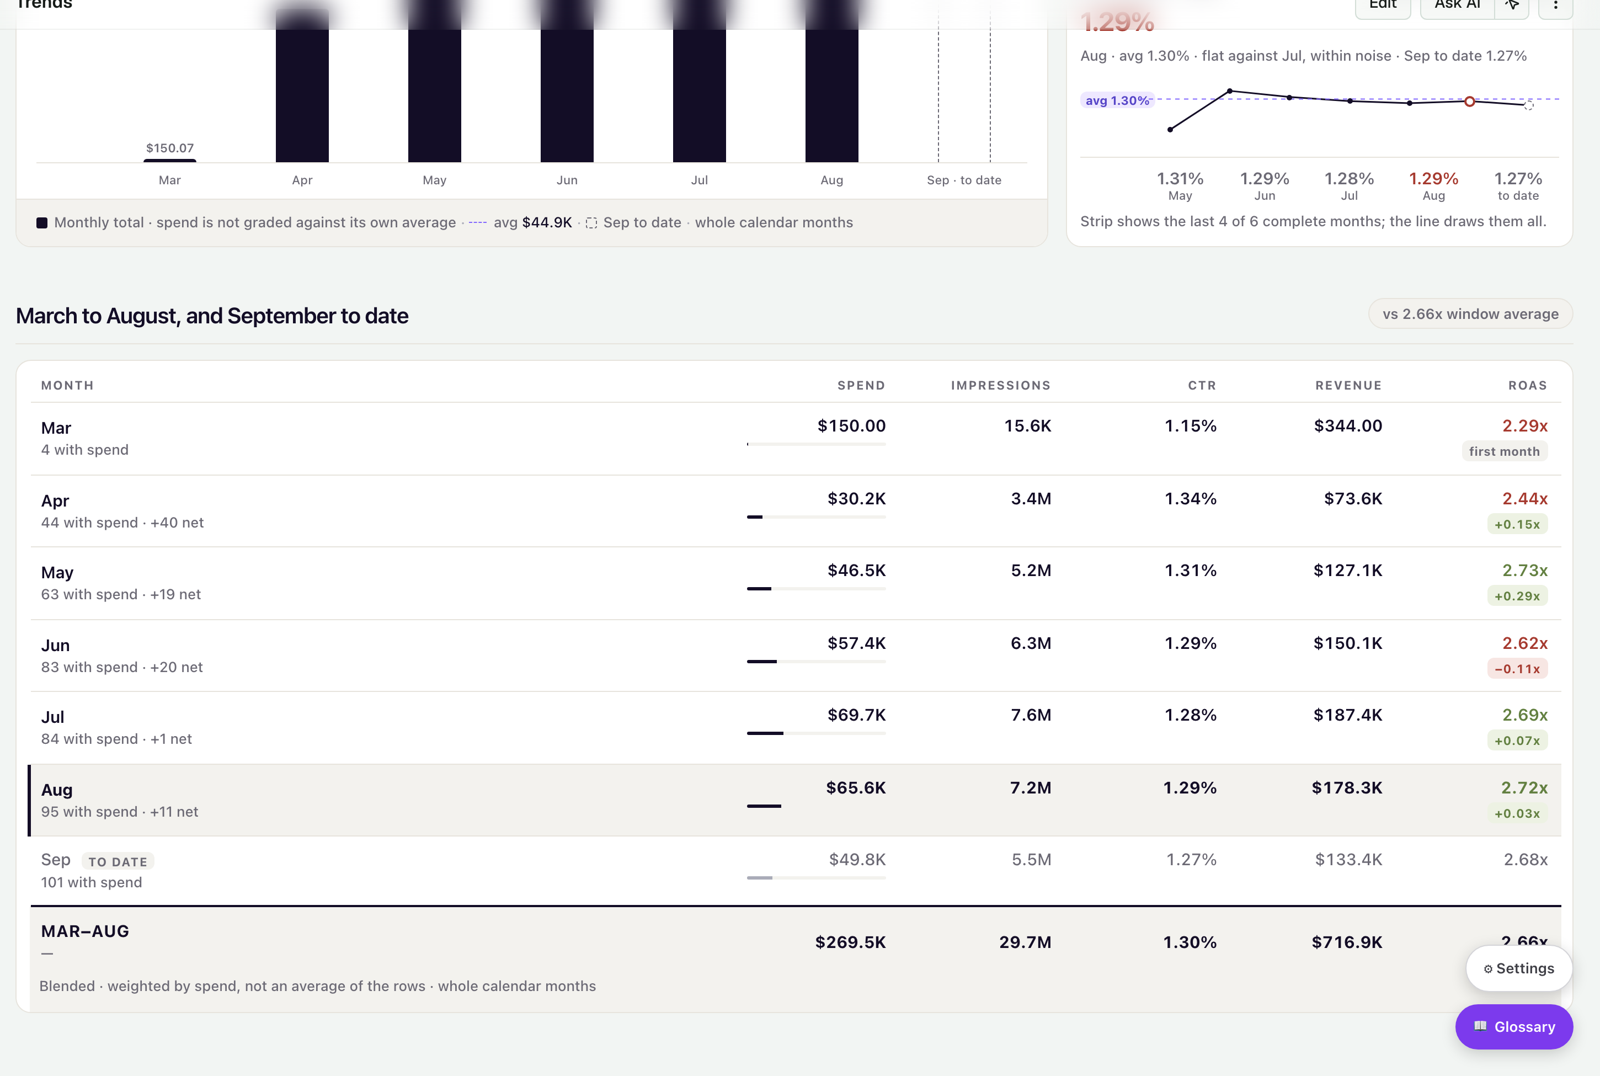
Task: Click the REVENUE column header
Action: tap(1348, 385)
